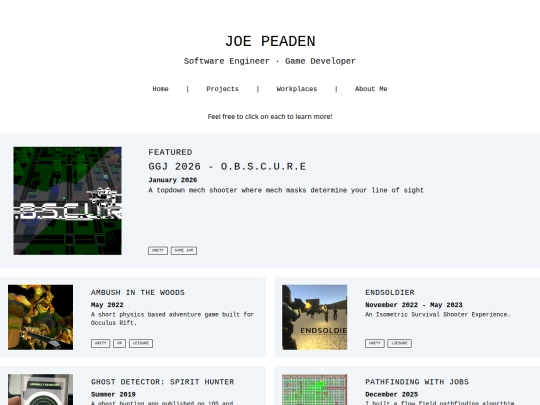This screenshot has width=540, height=405.
Task: Click the 'May 2022' date text
Action: (x=107, y=305)
